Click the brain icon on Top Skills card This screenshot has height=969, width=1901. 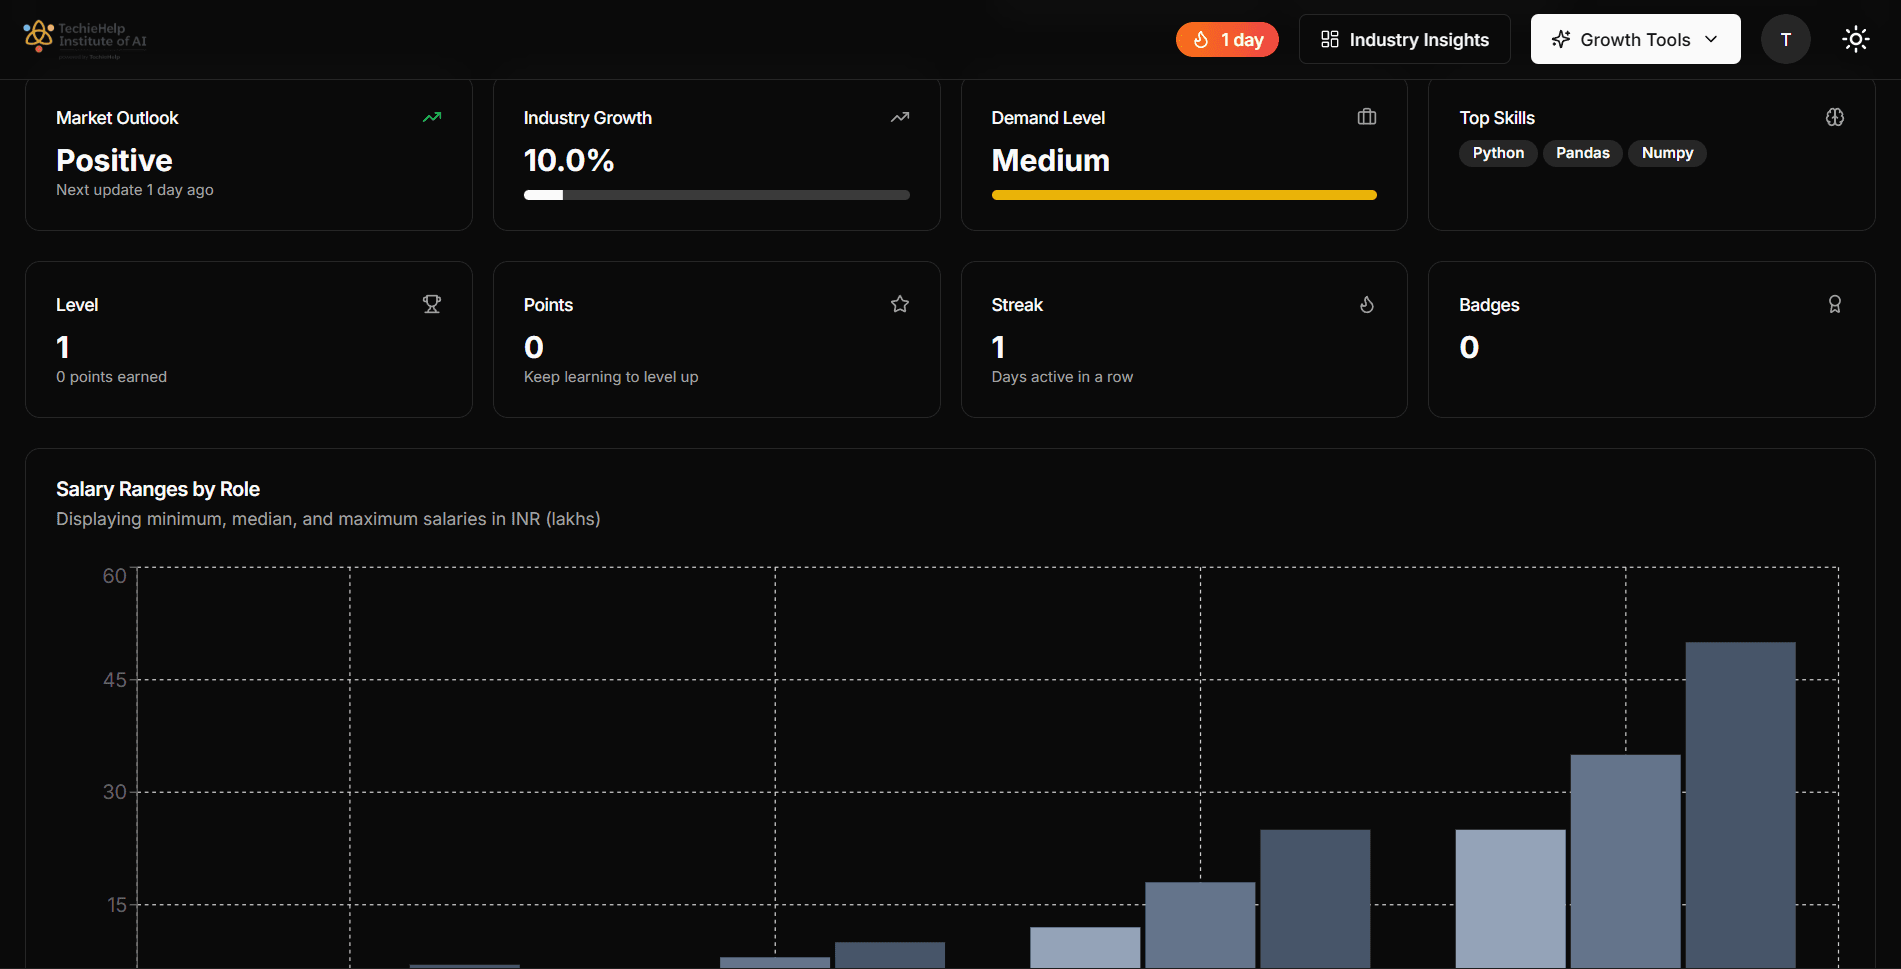[x=1835, y=117]
